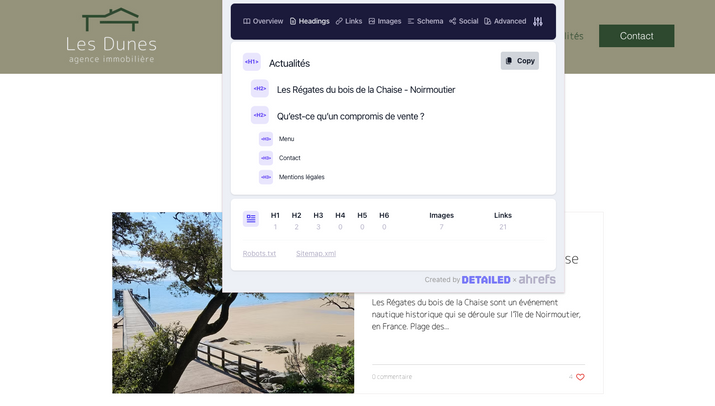Open the Links tab
This screenshot has width=715, height=406.
[x=349, y=21]
